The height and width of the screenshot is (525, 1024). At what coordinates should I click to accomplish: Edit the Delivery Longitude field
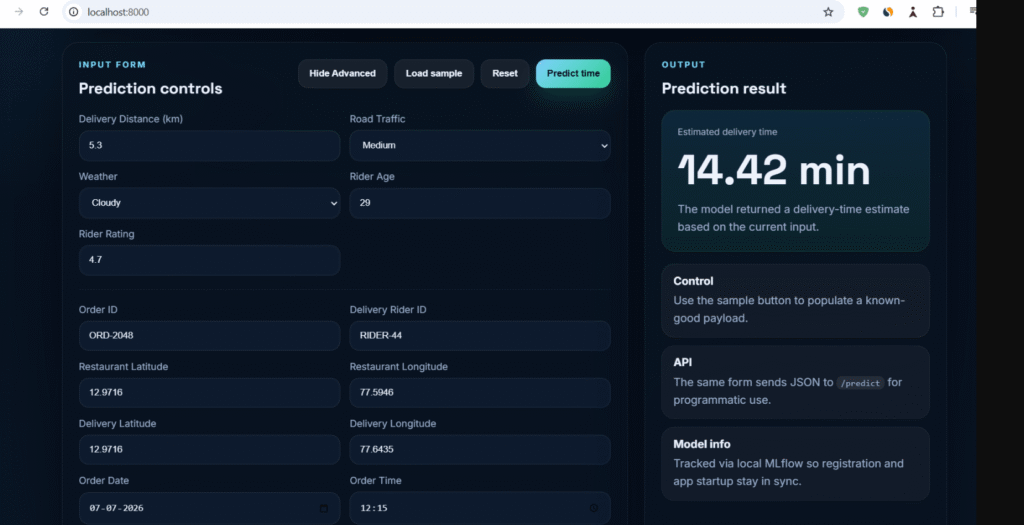tap(480, 449)
